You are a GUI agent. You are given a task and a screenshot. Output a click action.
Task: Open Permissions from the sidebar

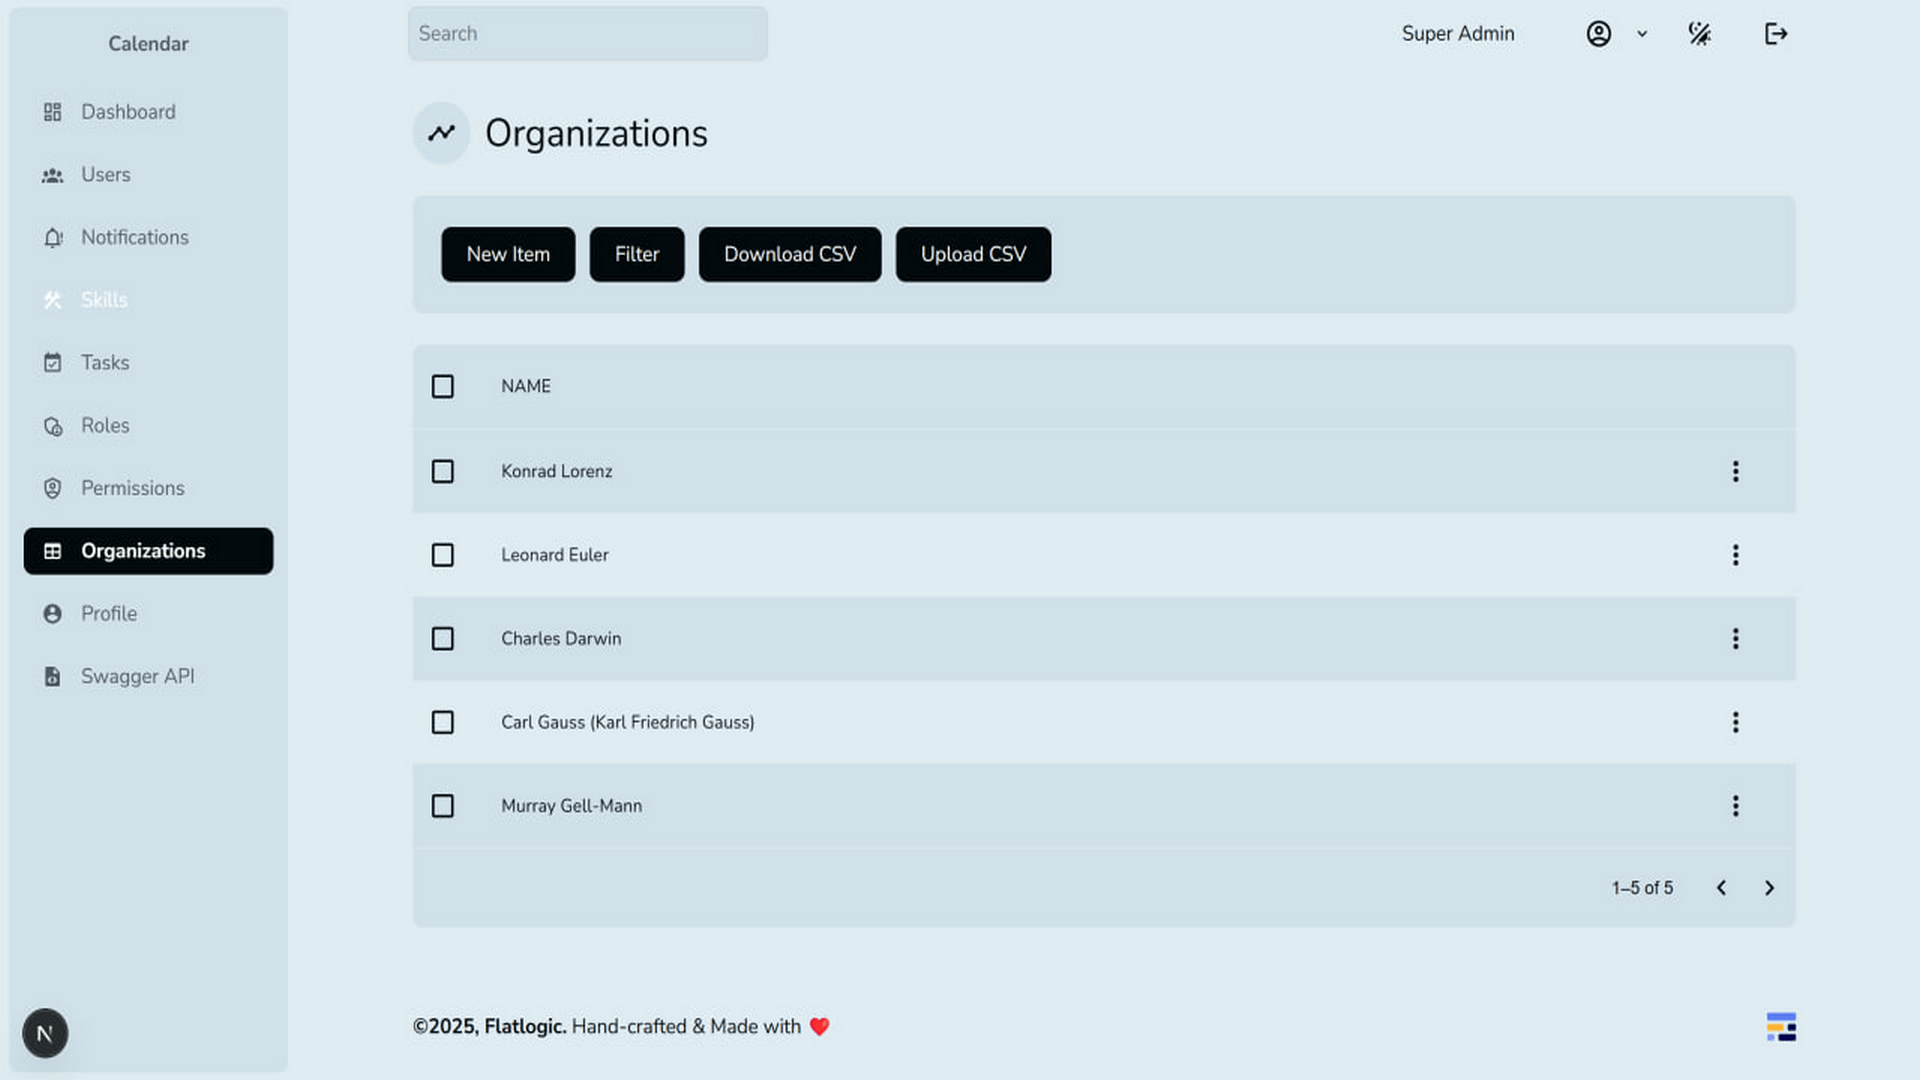(x=148, y=488)
